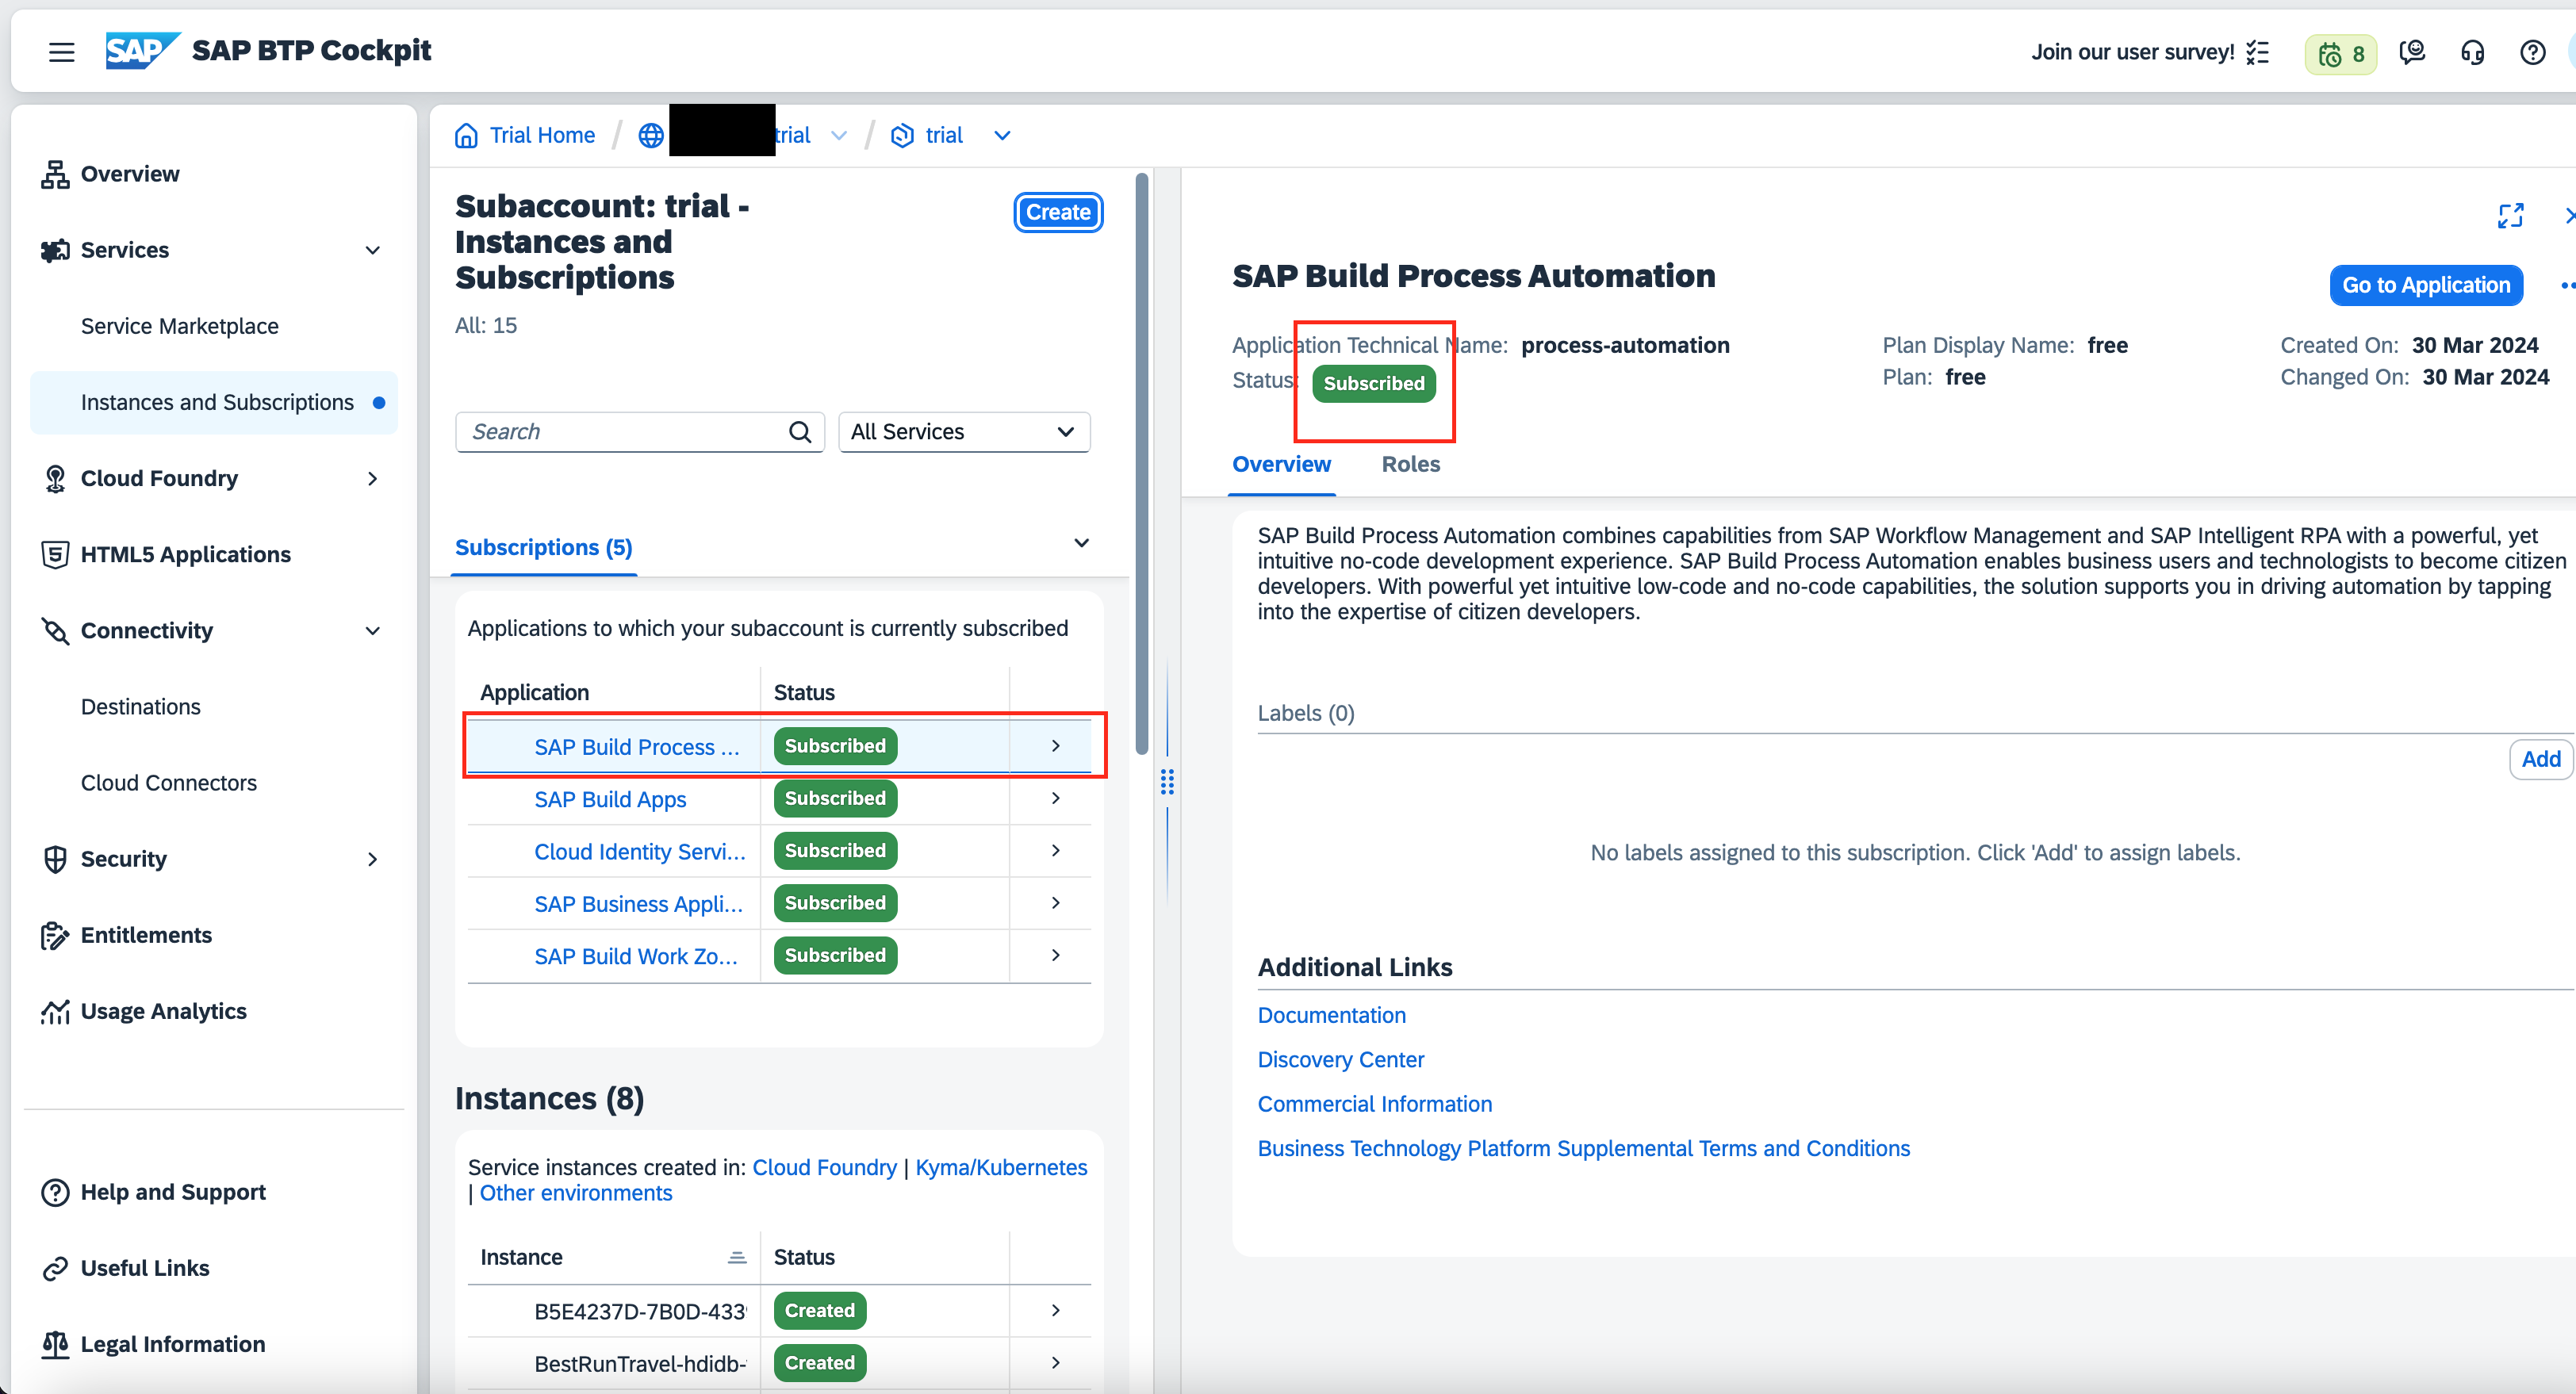Switch to the Roles tab
The height and width of the screenshot is (1394, 2576).
pyautogui.click(x=1410, y=464)
